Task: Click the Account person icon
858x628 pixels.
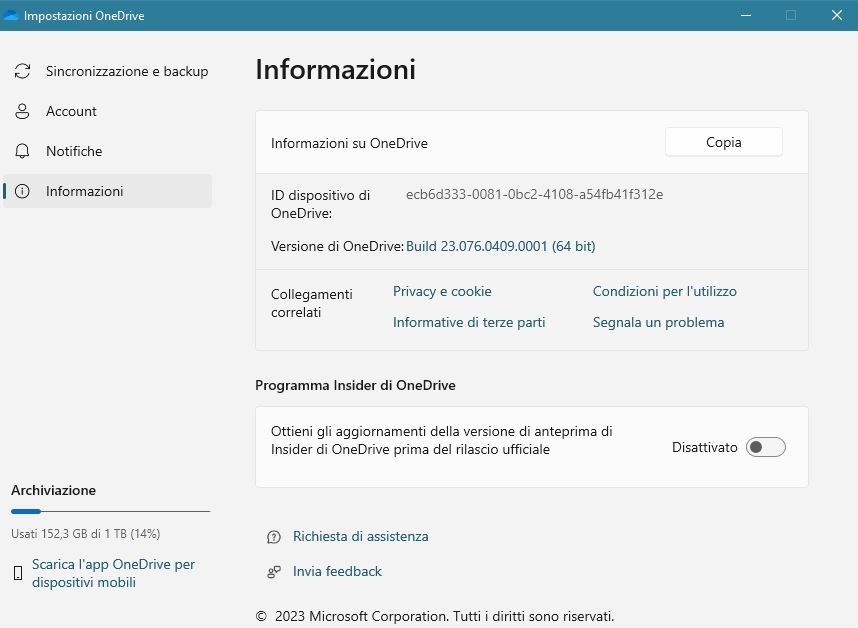Action: pos(22,111)
